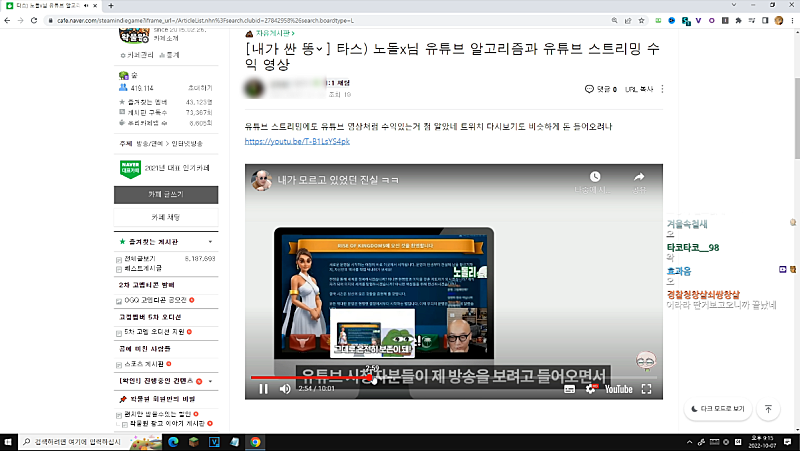Bookmark this page with star icon
The image size is (800, 451).
tap(641, 20)
